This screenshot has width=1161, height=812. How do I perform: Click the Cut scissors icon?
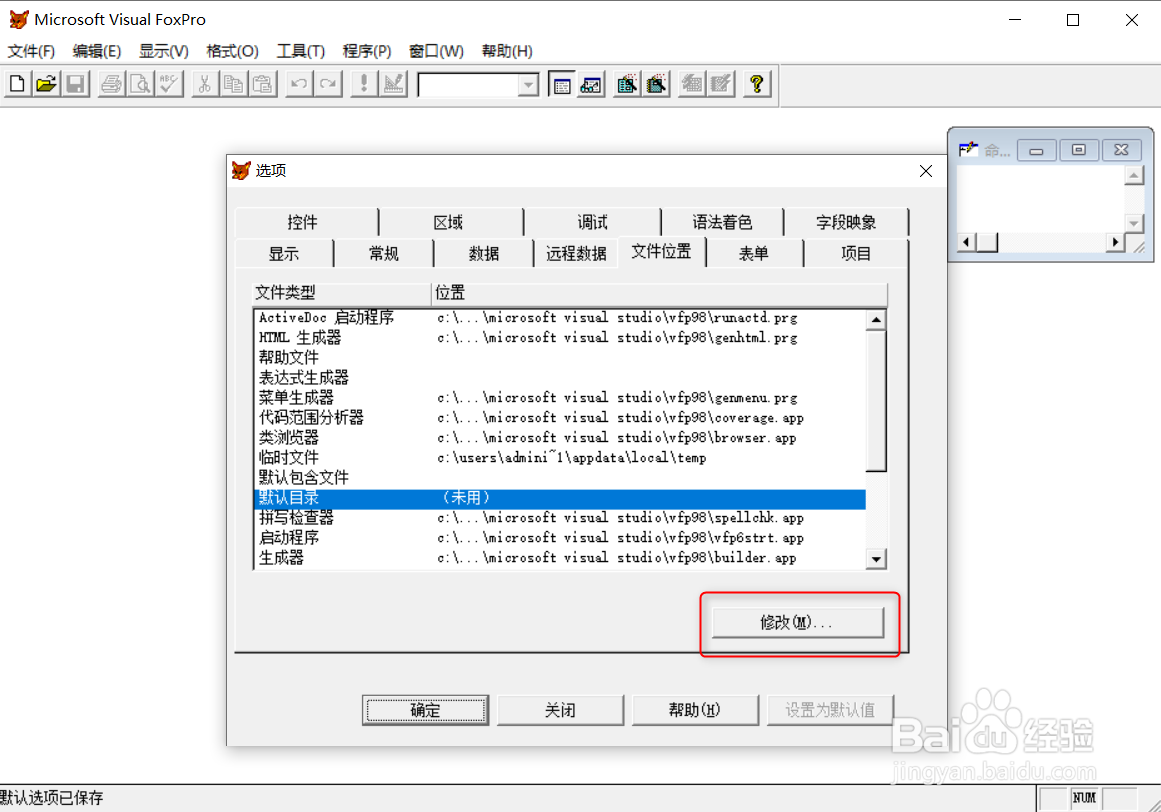(x=205, y=84)
